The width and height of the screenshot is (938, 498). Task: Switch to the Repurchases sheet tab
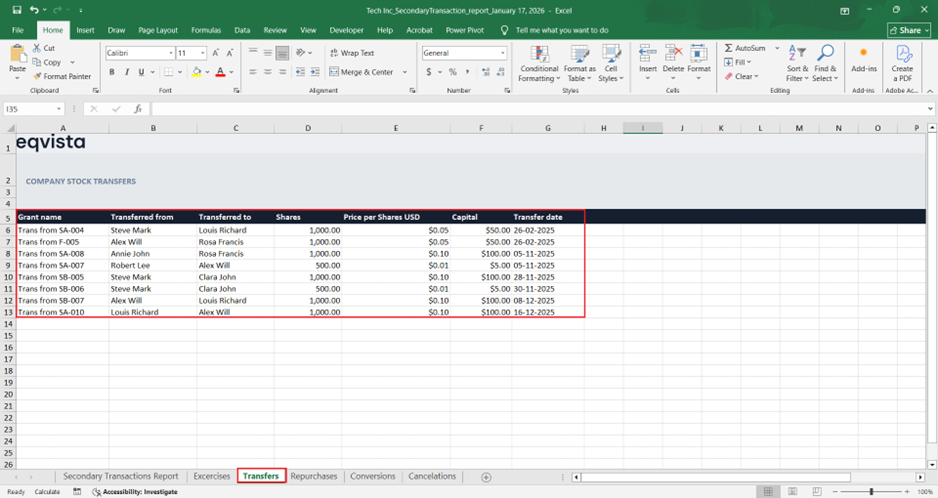pos(314,476)
